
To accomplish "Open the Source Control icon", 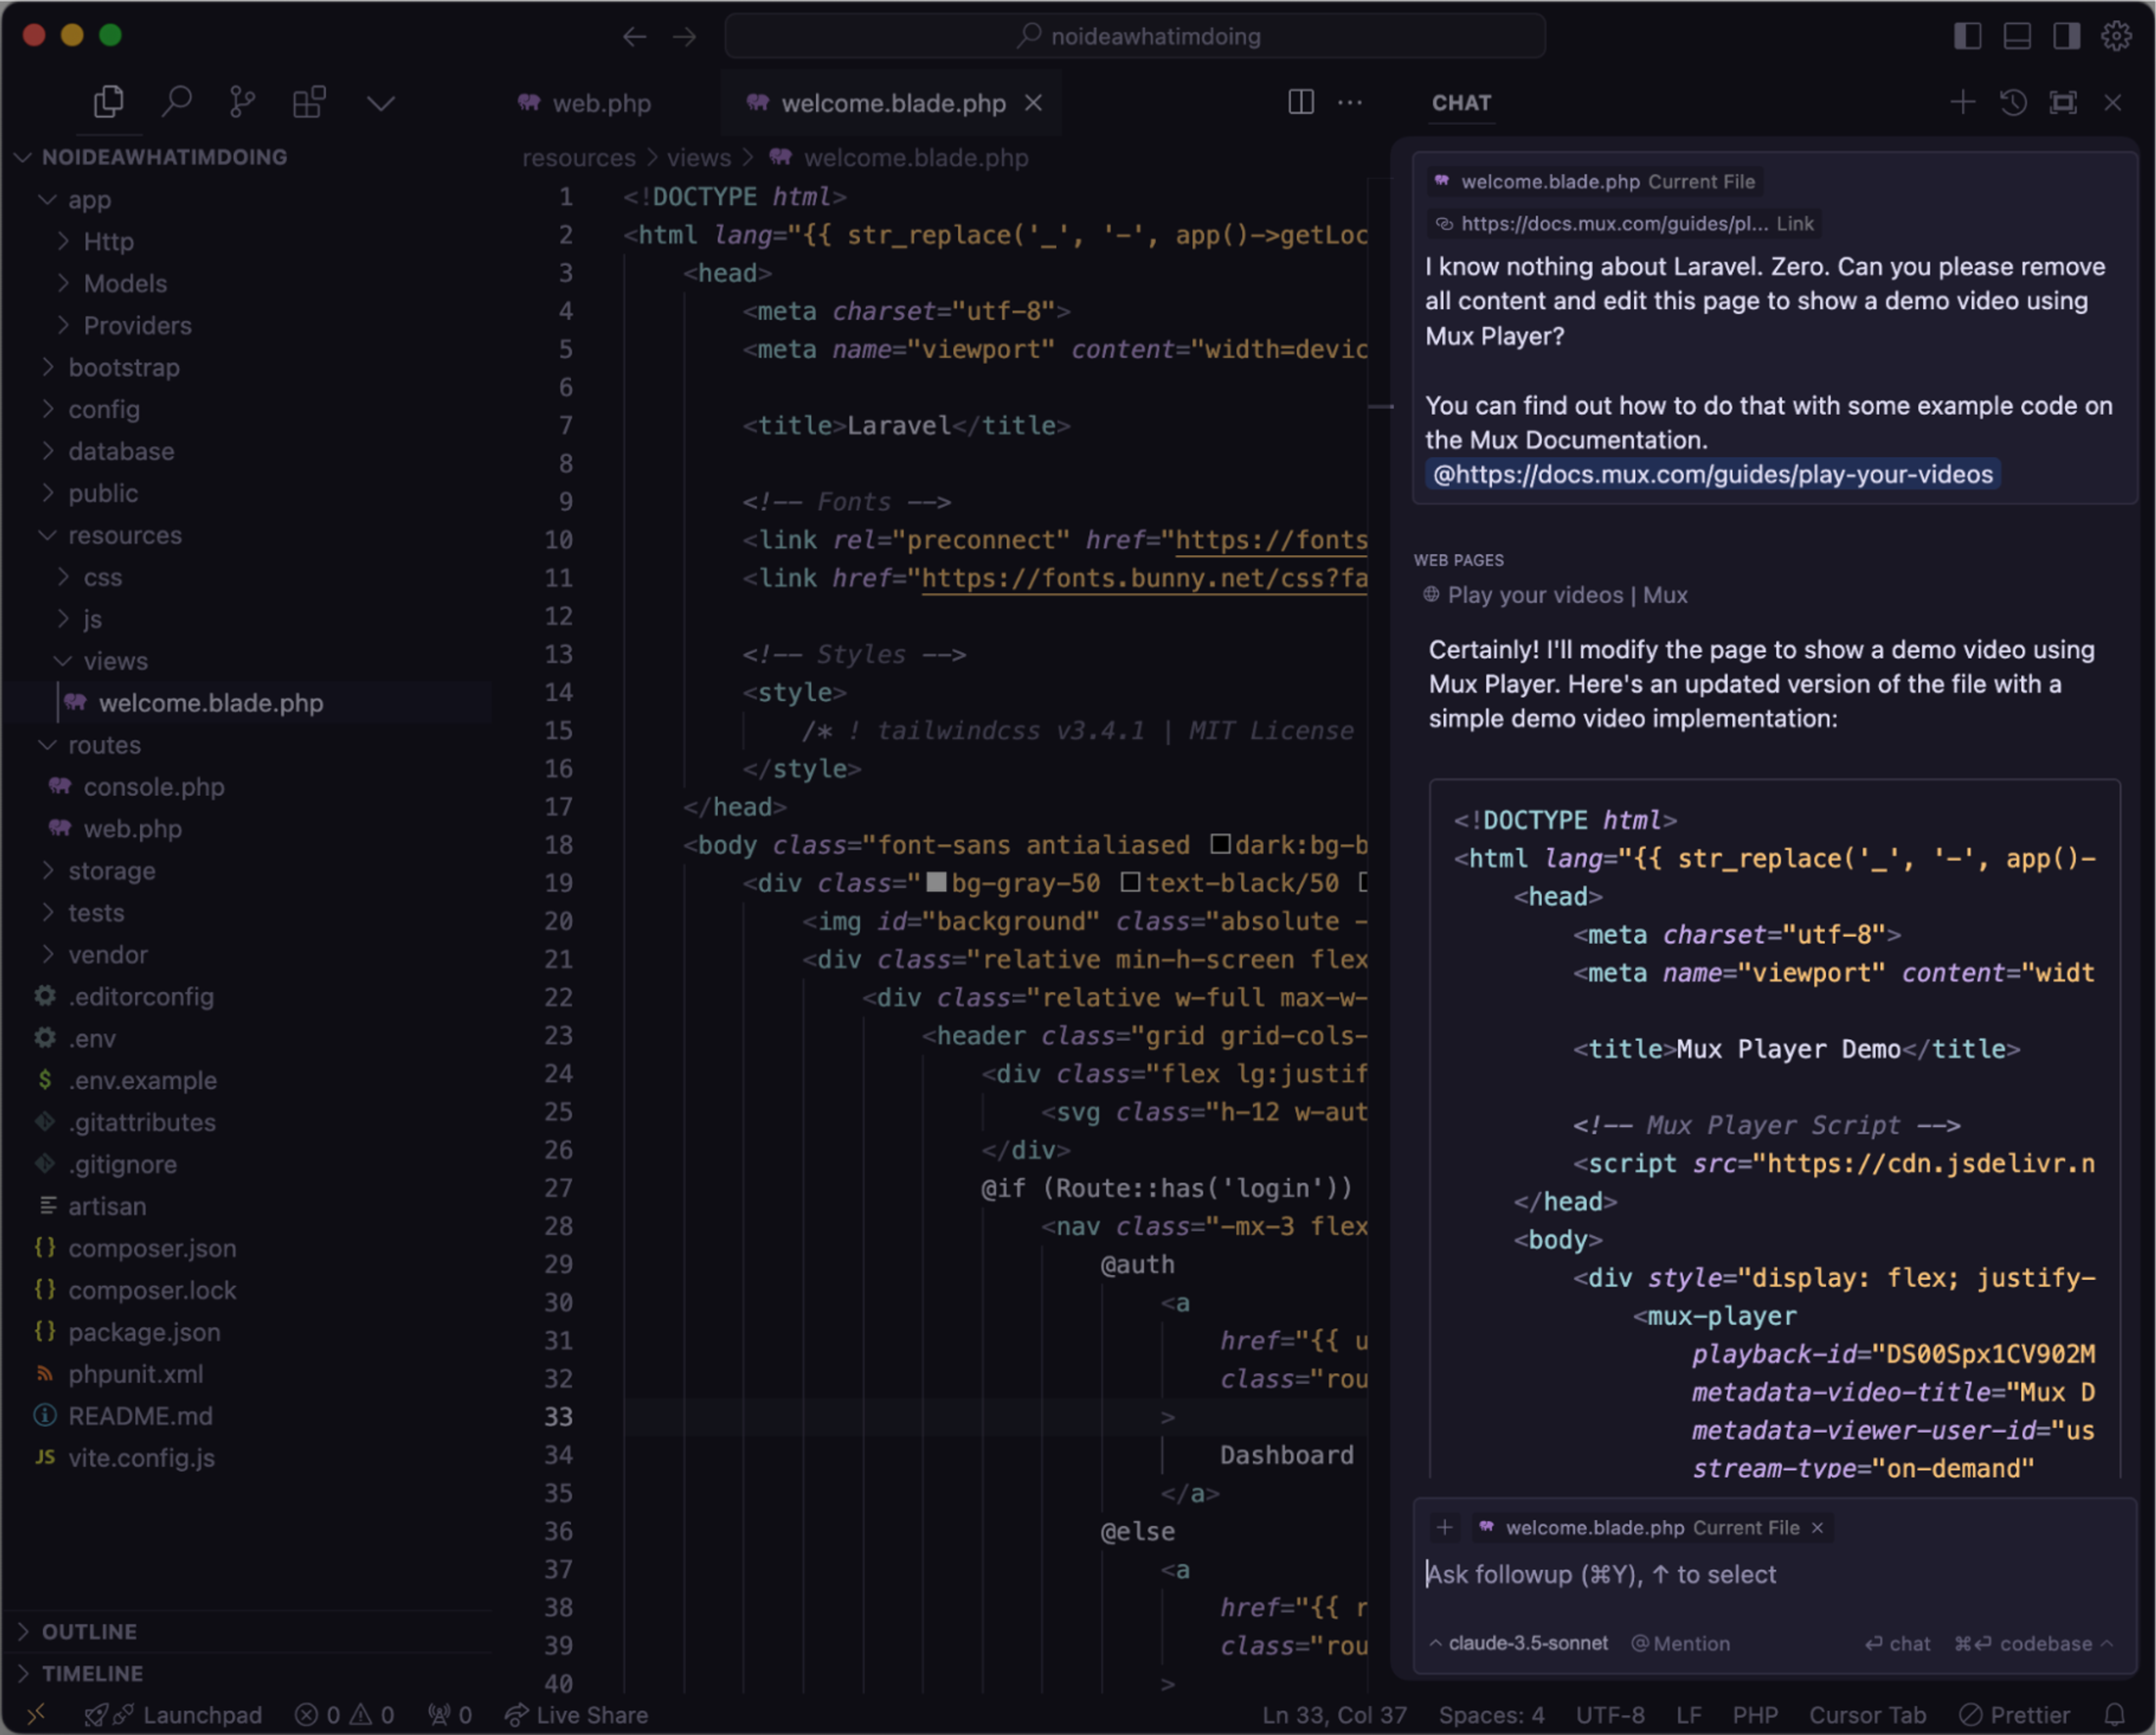I will (x=242, y=102).
